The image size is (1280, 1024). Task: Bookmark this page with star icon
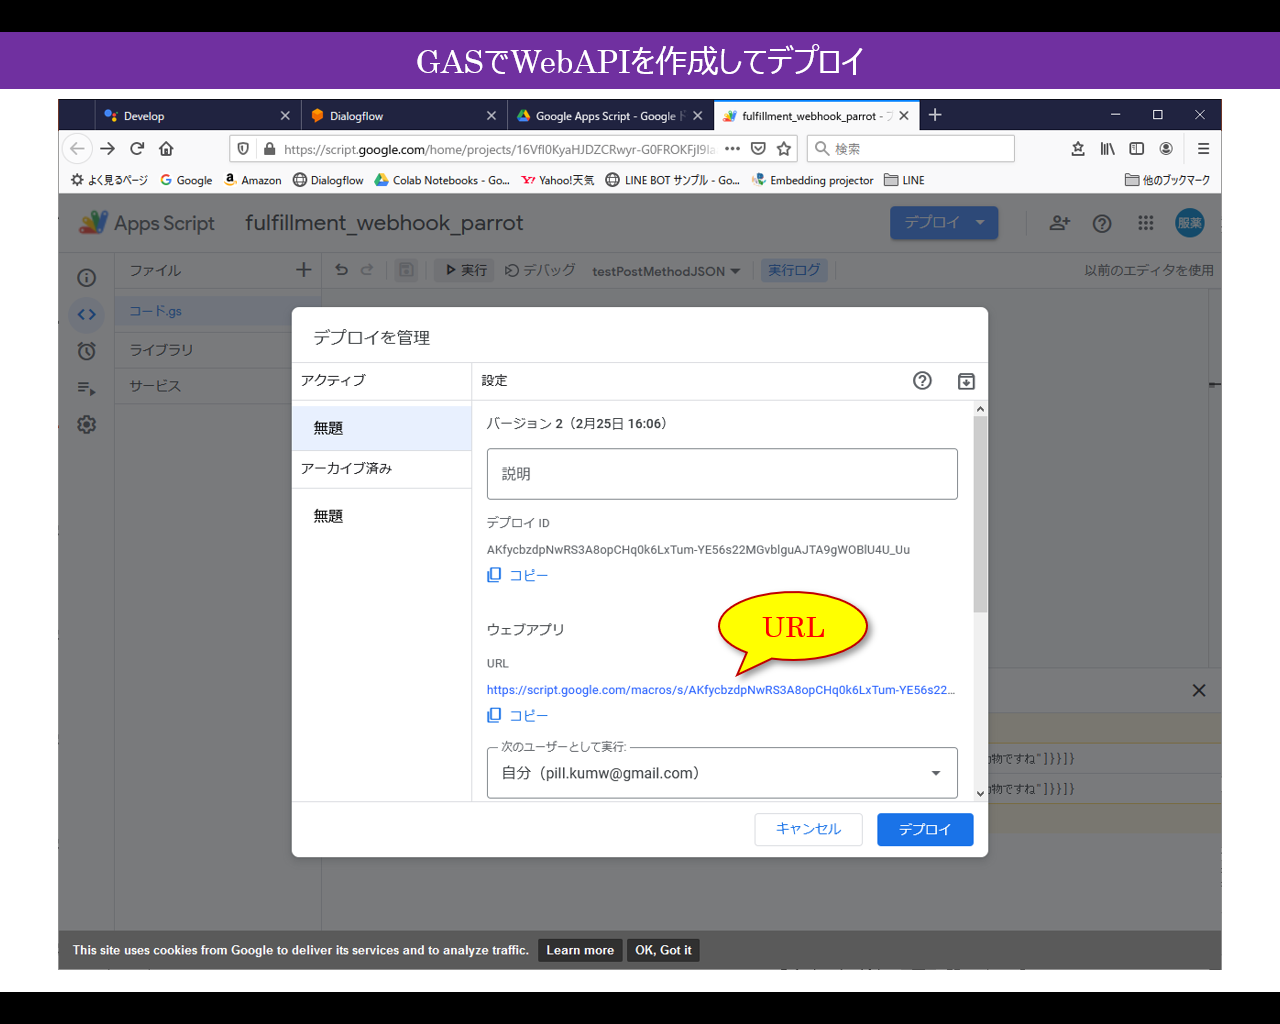point(784,149)
